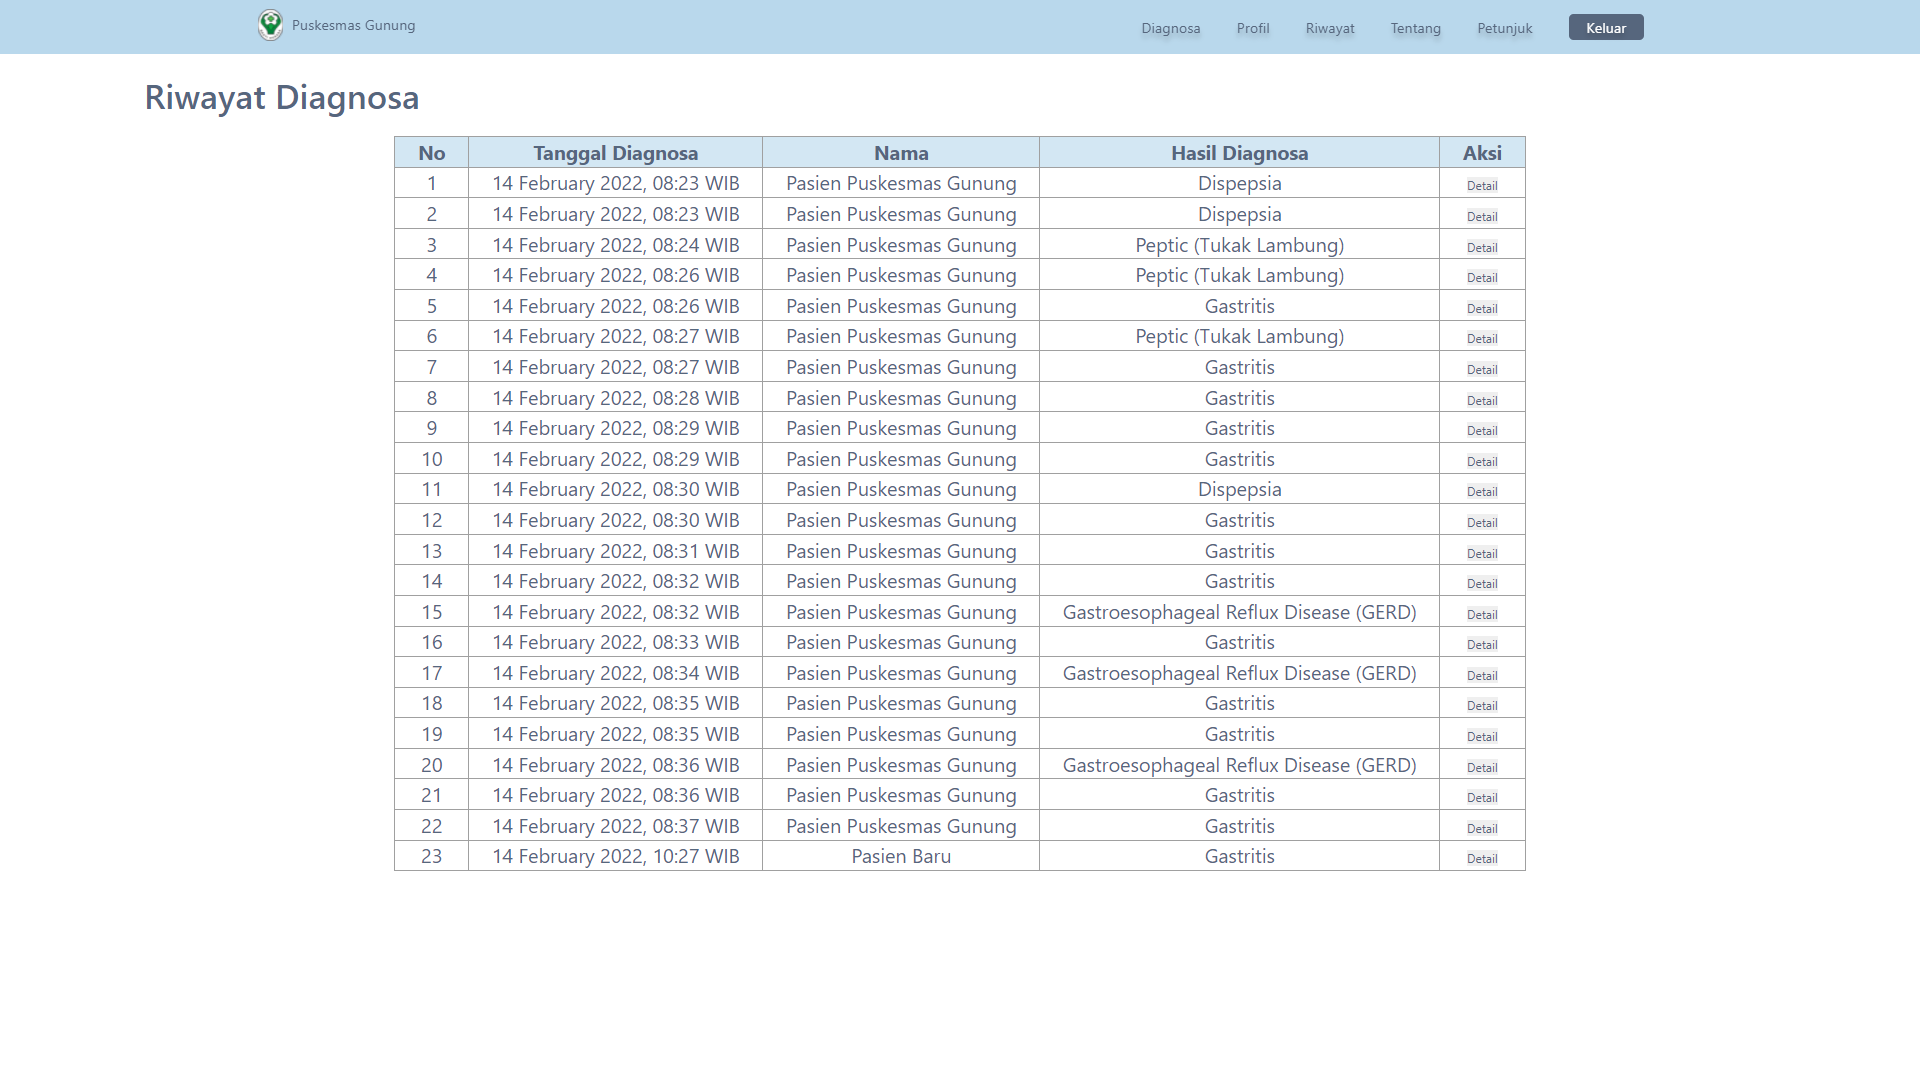1920x1080 pixels.
Task: Open the Diagnosa menu item
Action: pyautogui.click(x=1170, y=28)
